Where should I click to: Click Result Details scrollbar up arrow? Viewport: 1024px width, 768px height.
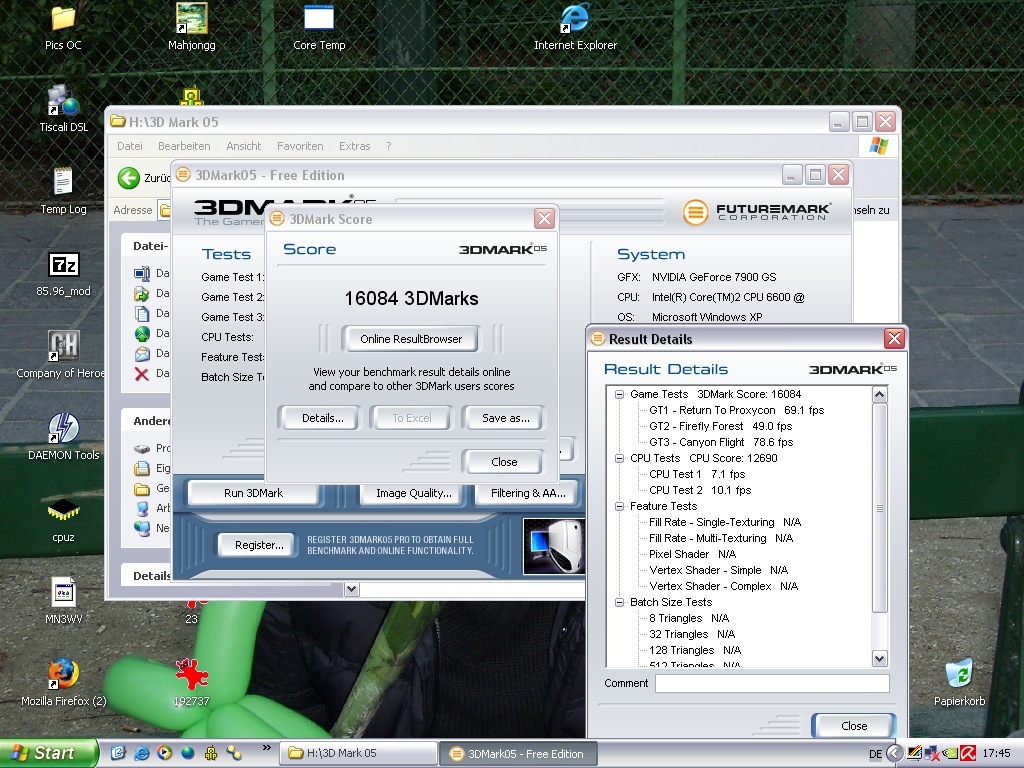(x=880, y=394)
